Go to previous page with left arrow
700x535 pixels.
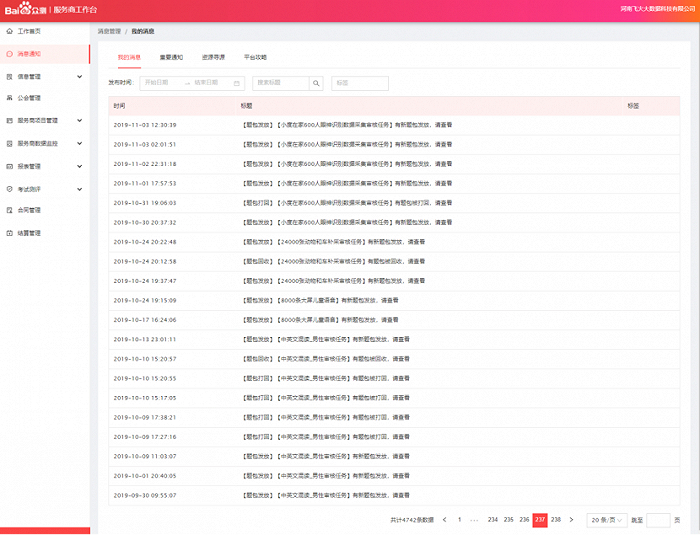(x=444, y=520)
